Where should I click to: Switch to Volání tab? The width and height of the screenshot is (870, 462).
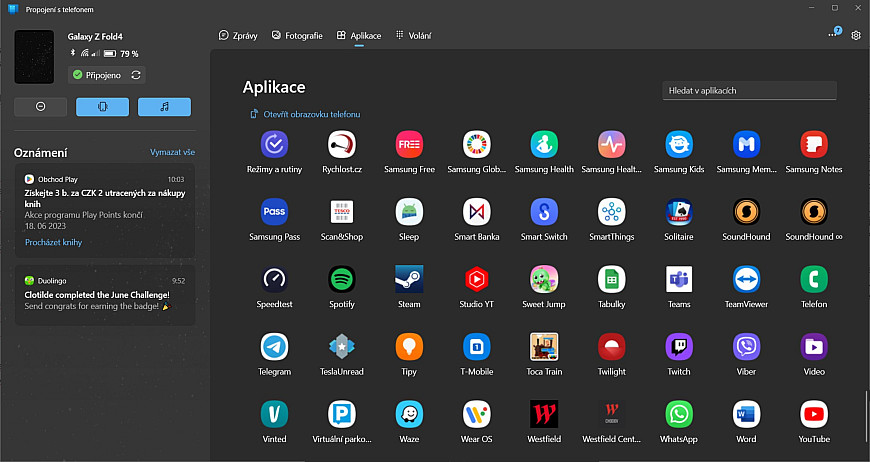click(x=413, y=35)
